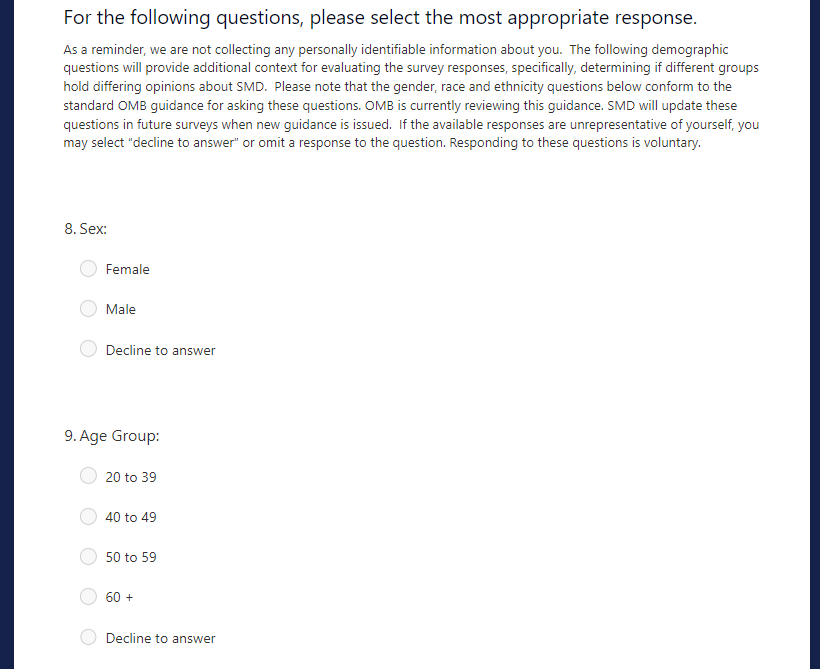The image size is (820, 669).
Task: Click the "For the following questions" heading
Action: [x=379, y=18]
